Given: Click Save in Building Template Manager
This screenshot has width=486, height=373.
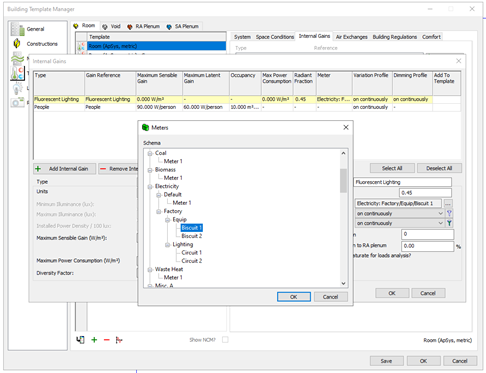Looking at the screenshot, I should tap(386, 361).
